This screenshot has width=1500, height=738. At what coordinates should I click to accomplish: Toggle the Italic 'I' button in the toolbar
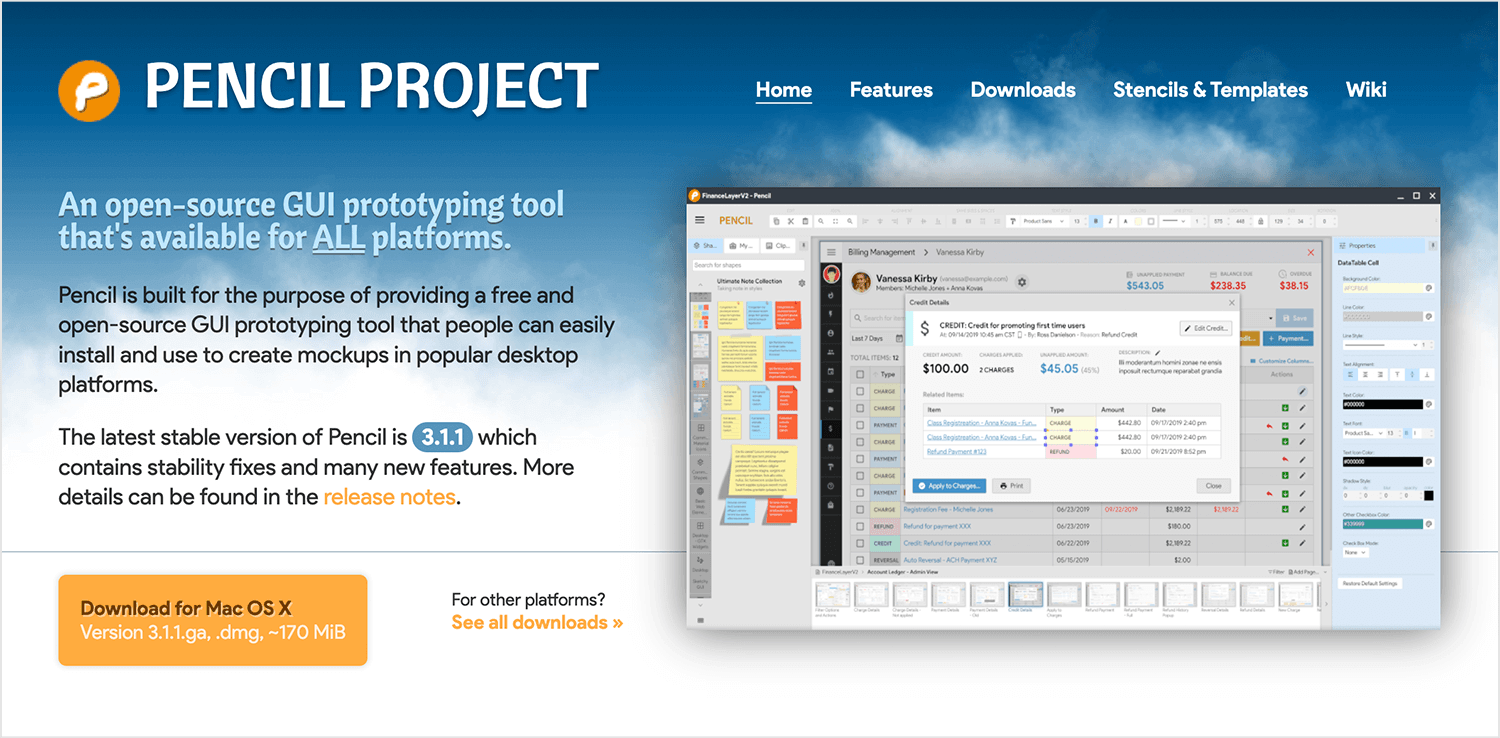pyautogui.click(x=1110, y=221)
